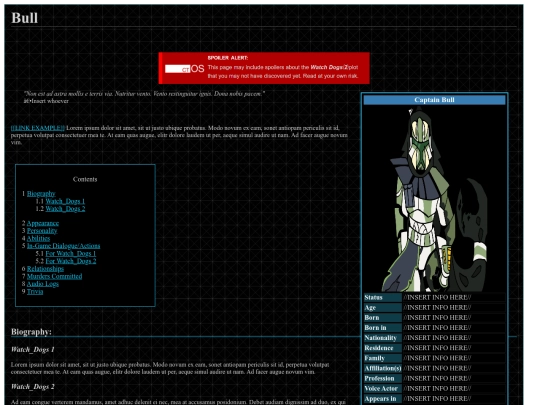Viewport: 540px width, 405px height.
Task: Jump to Relationships section
Action: tap(45, 269)
